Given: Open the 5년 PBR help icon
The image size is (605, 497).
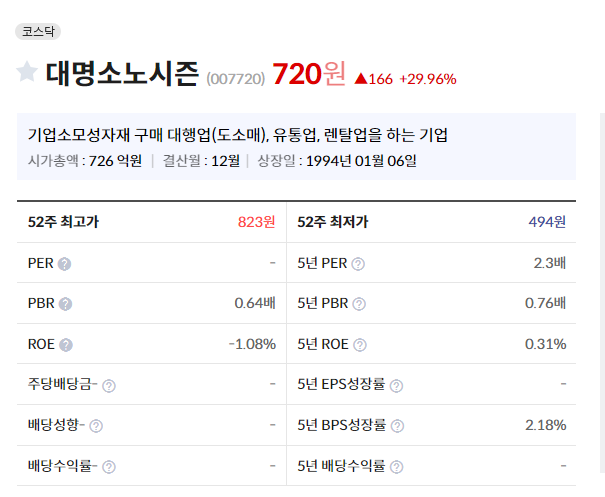Looking at the screenshot, I should point(359,304).
